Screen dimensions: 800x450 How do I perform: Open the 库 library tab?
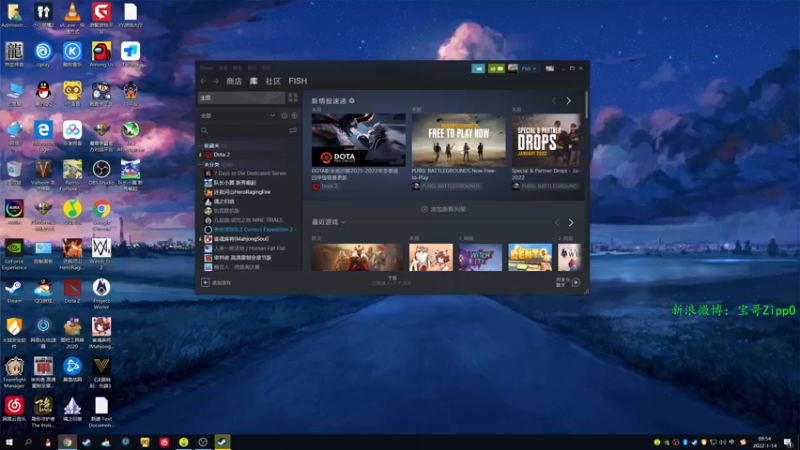254,81
